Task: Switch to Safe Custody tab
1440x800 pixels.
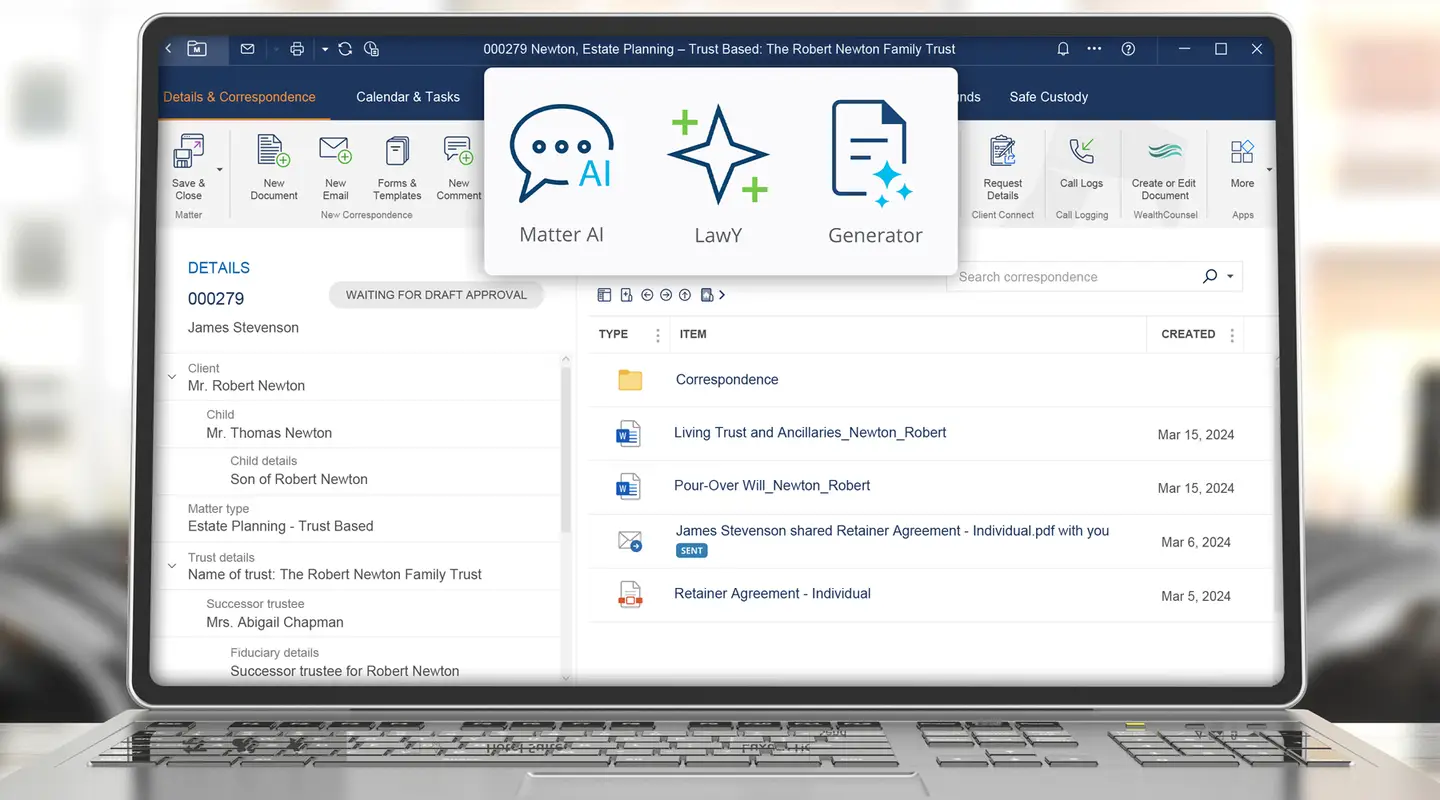Action: (x=1049, y=97)
